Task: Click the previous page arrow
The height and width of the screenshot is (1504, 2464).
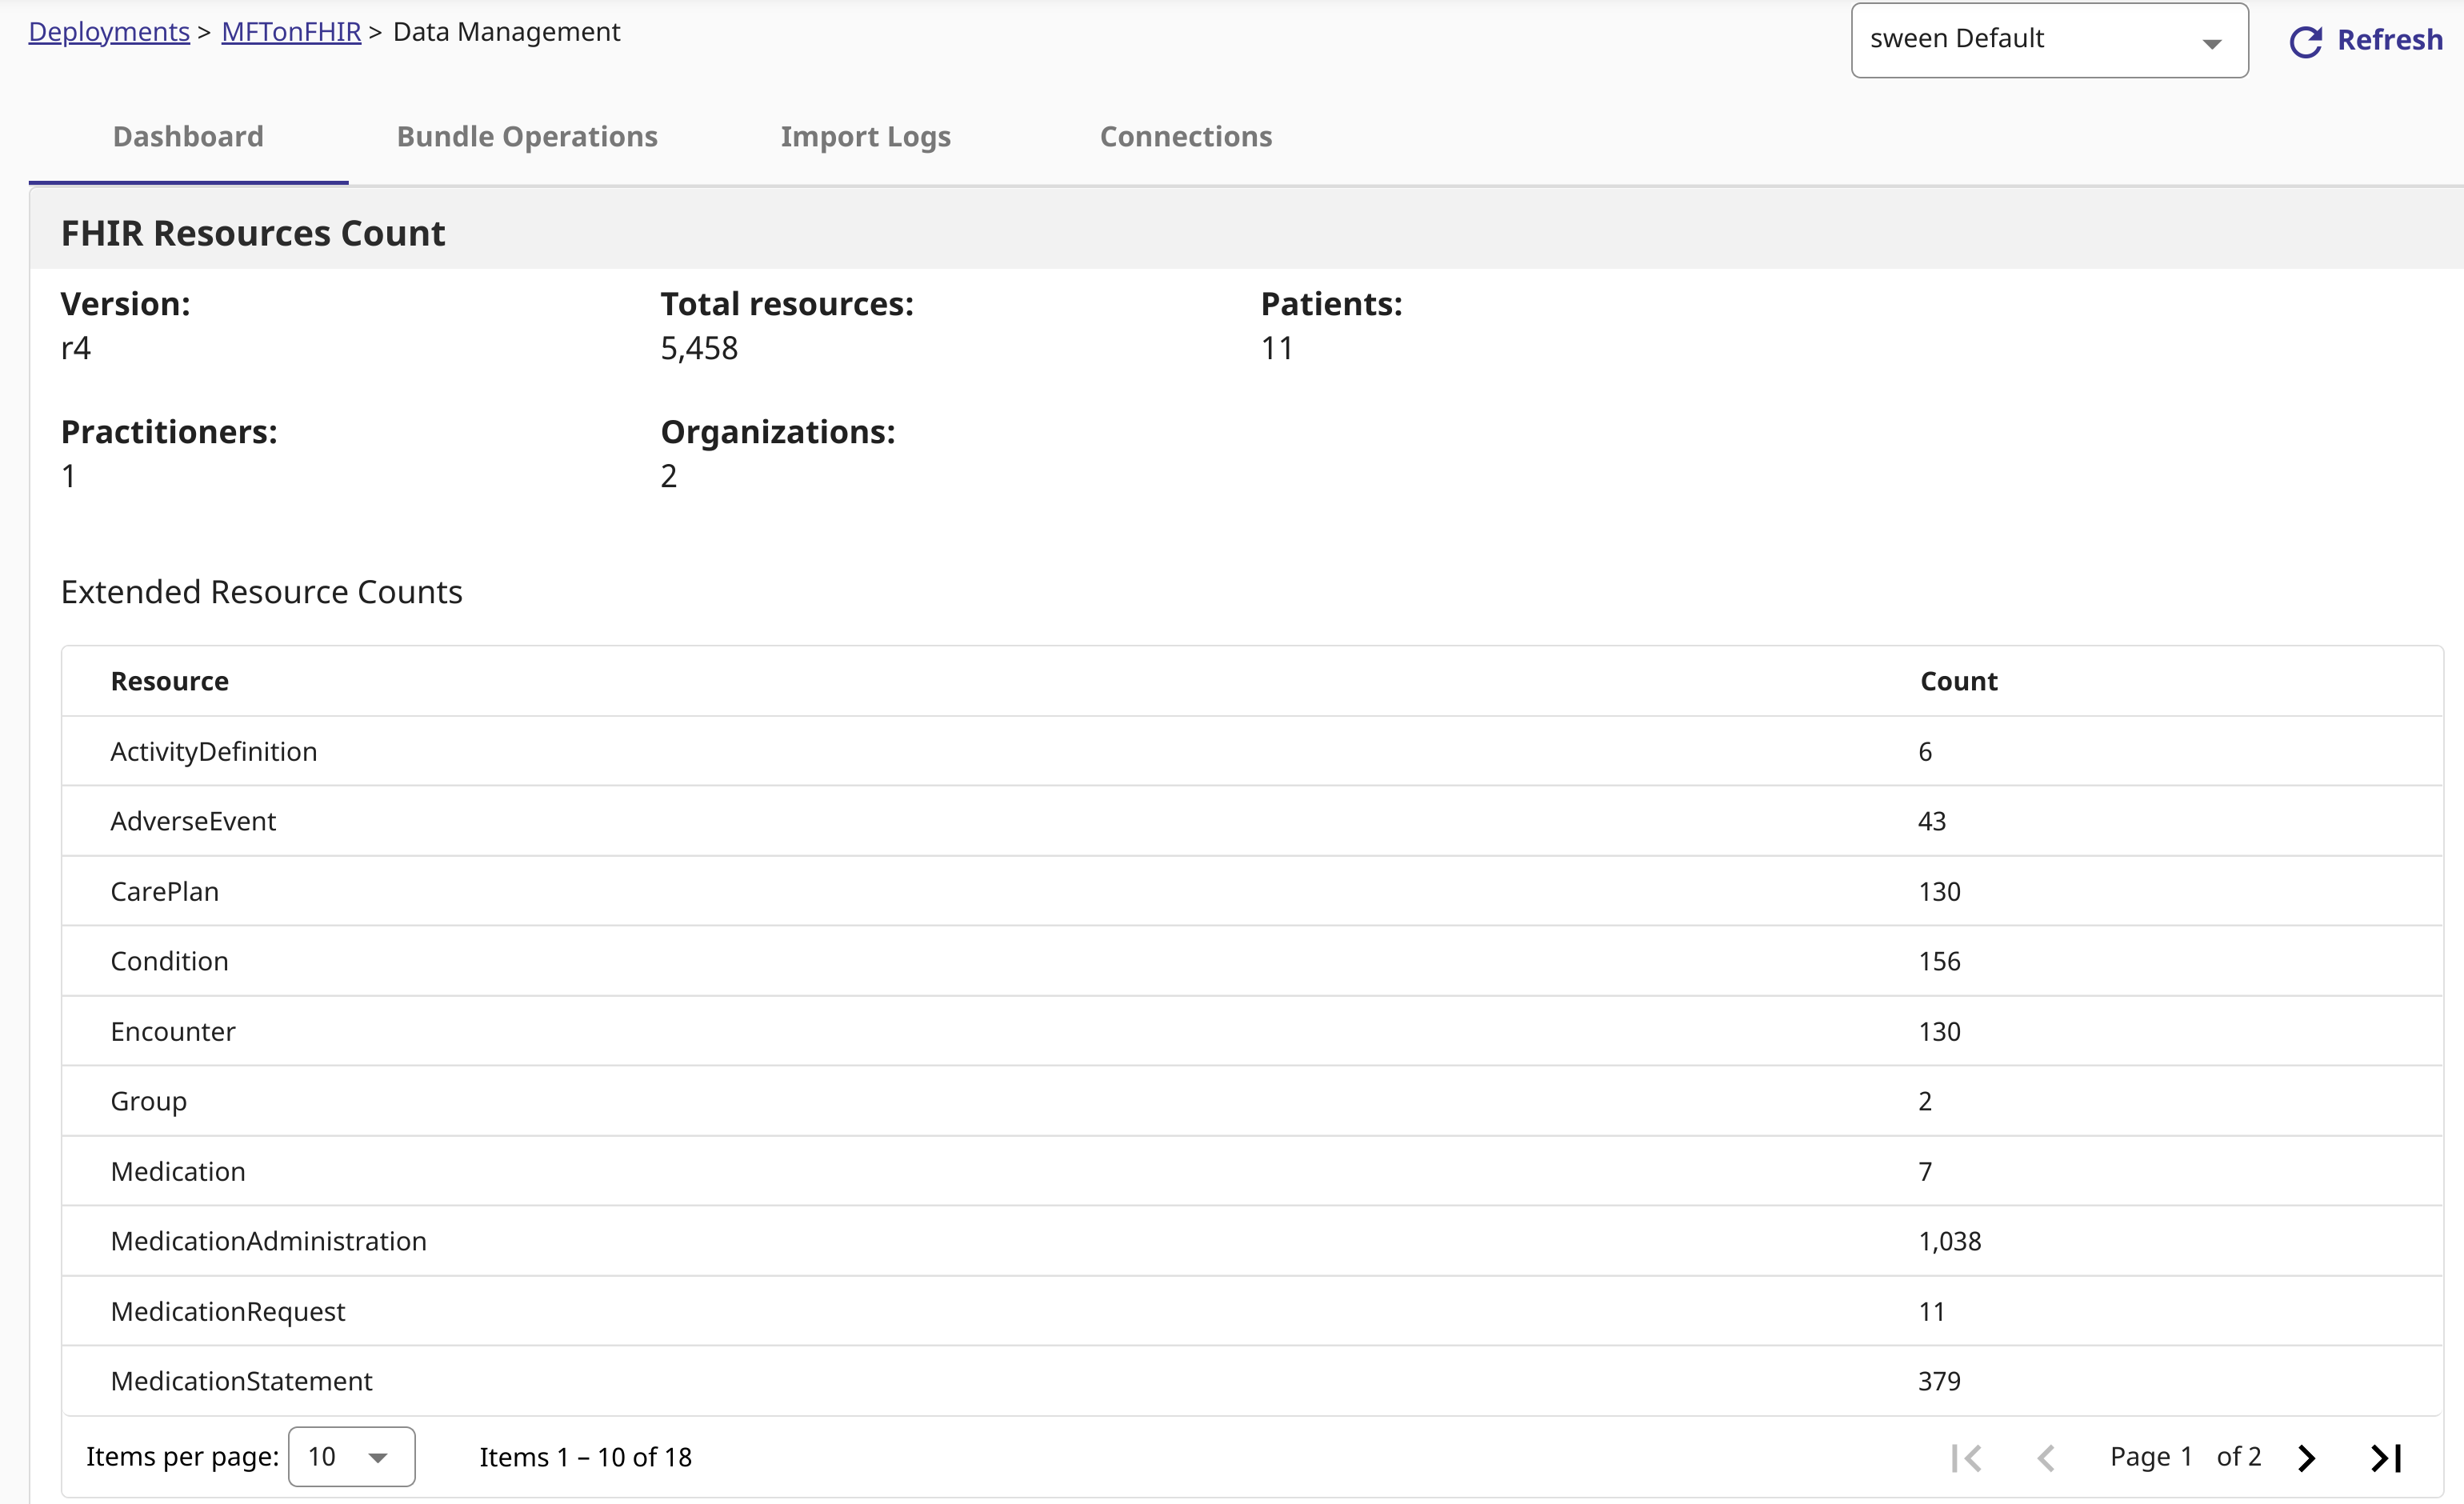Action: click(x=2046, y=1458)
